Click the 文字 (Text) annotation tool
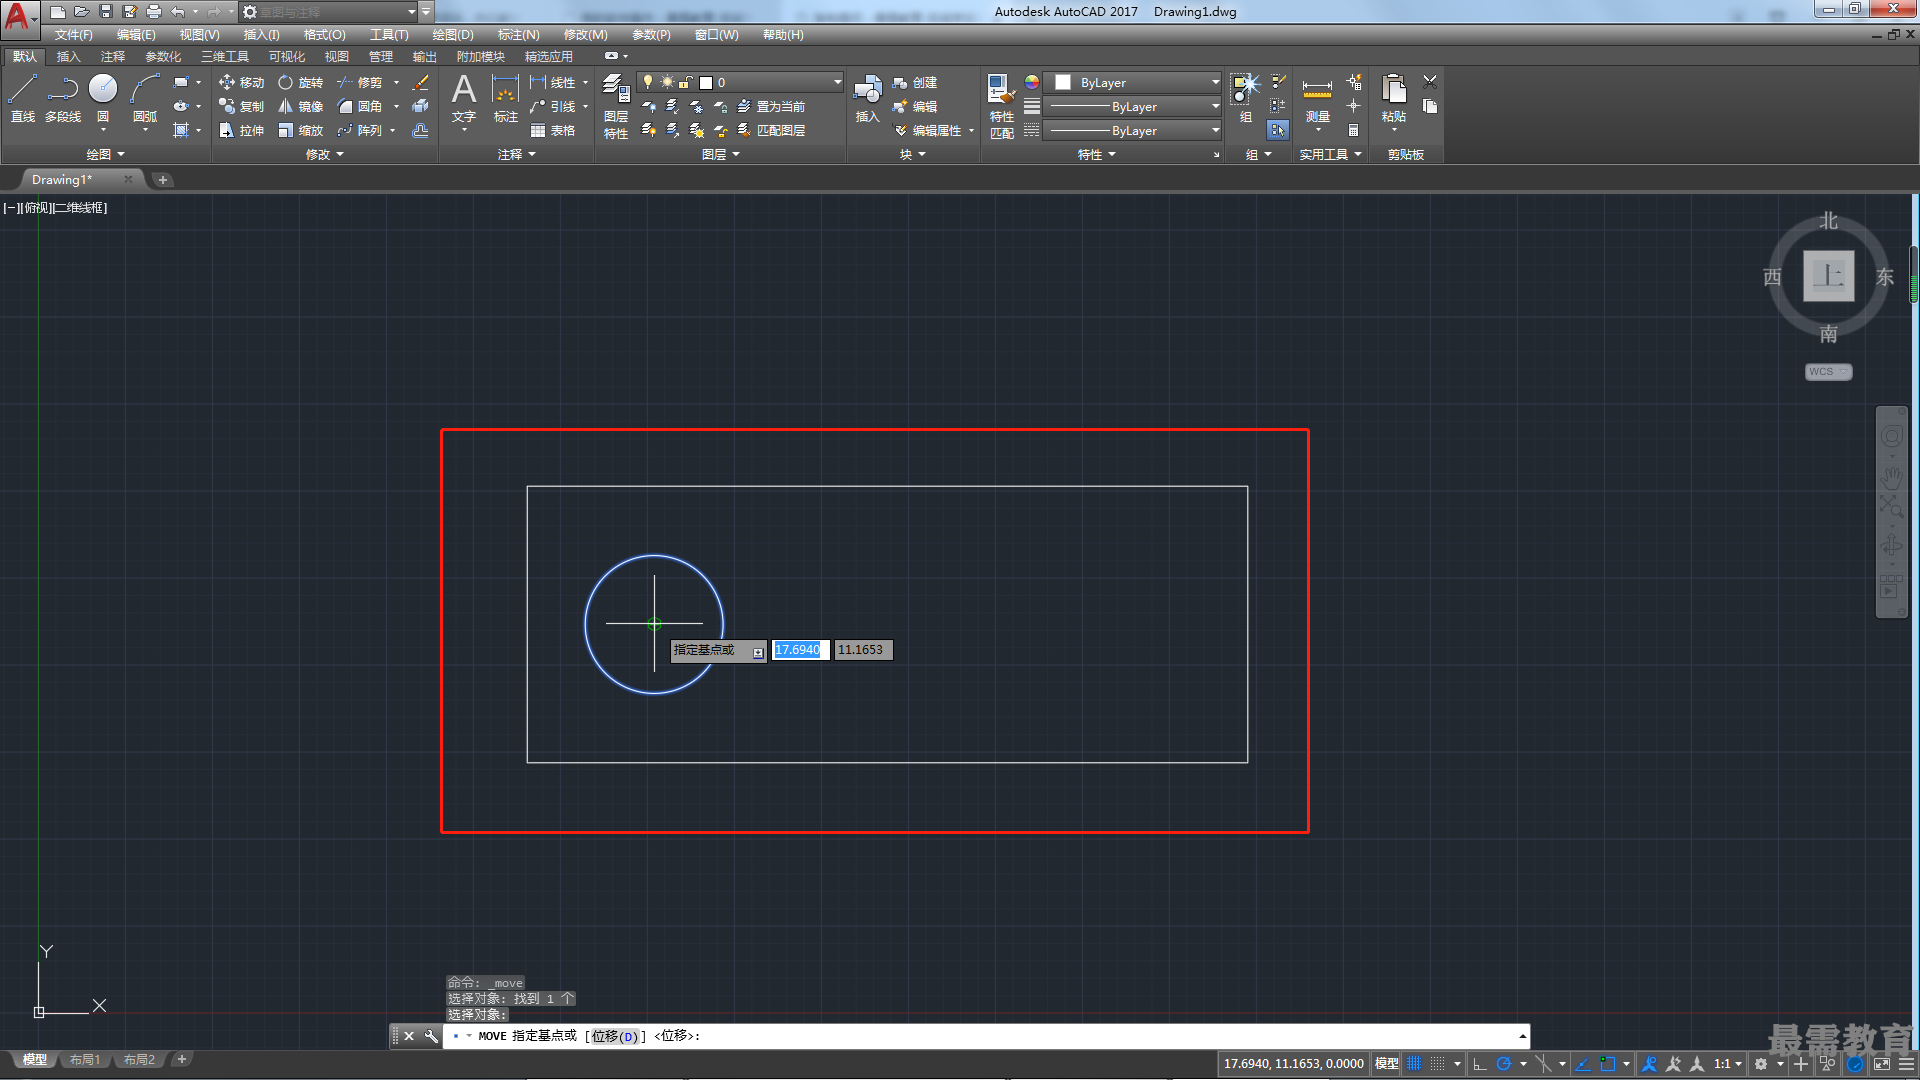This screenshot has height=1080, width=1920. click(x=464, y=99)
